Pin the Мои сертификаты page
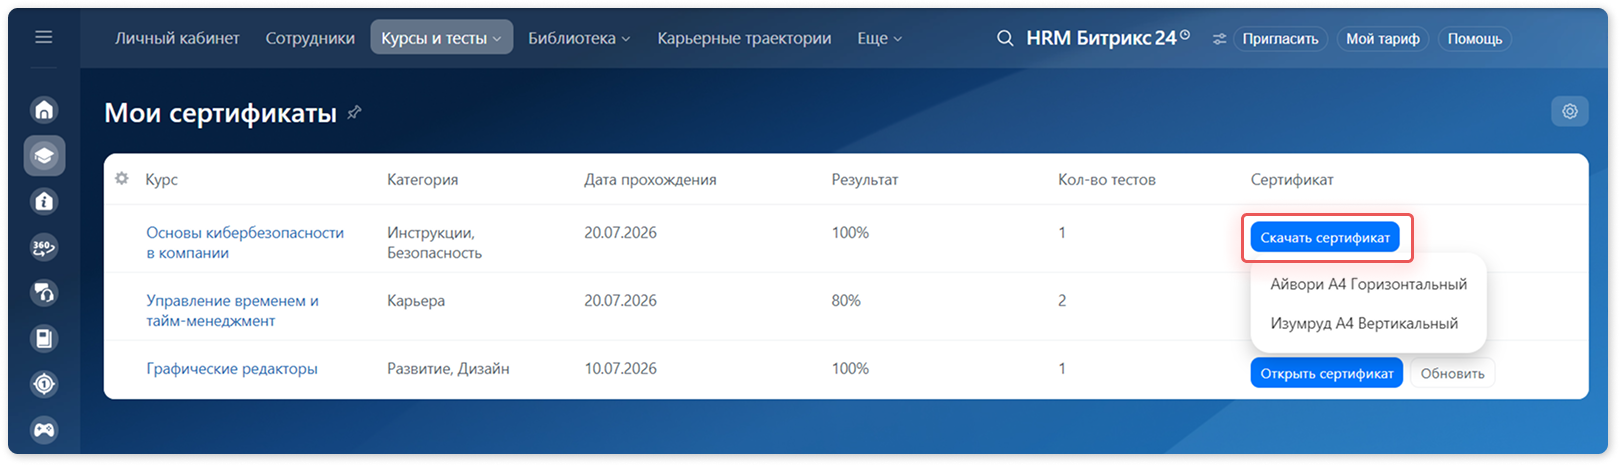Screen dimensions: 1620x466 [354, 113]
